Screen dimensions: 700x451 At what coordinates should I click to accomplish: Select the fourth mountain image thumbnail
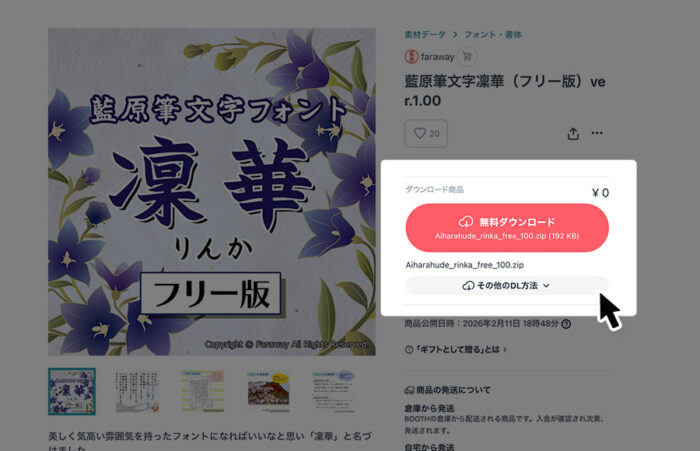(x=268, y=391)
